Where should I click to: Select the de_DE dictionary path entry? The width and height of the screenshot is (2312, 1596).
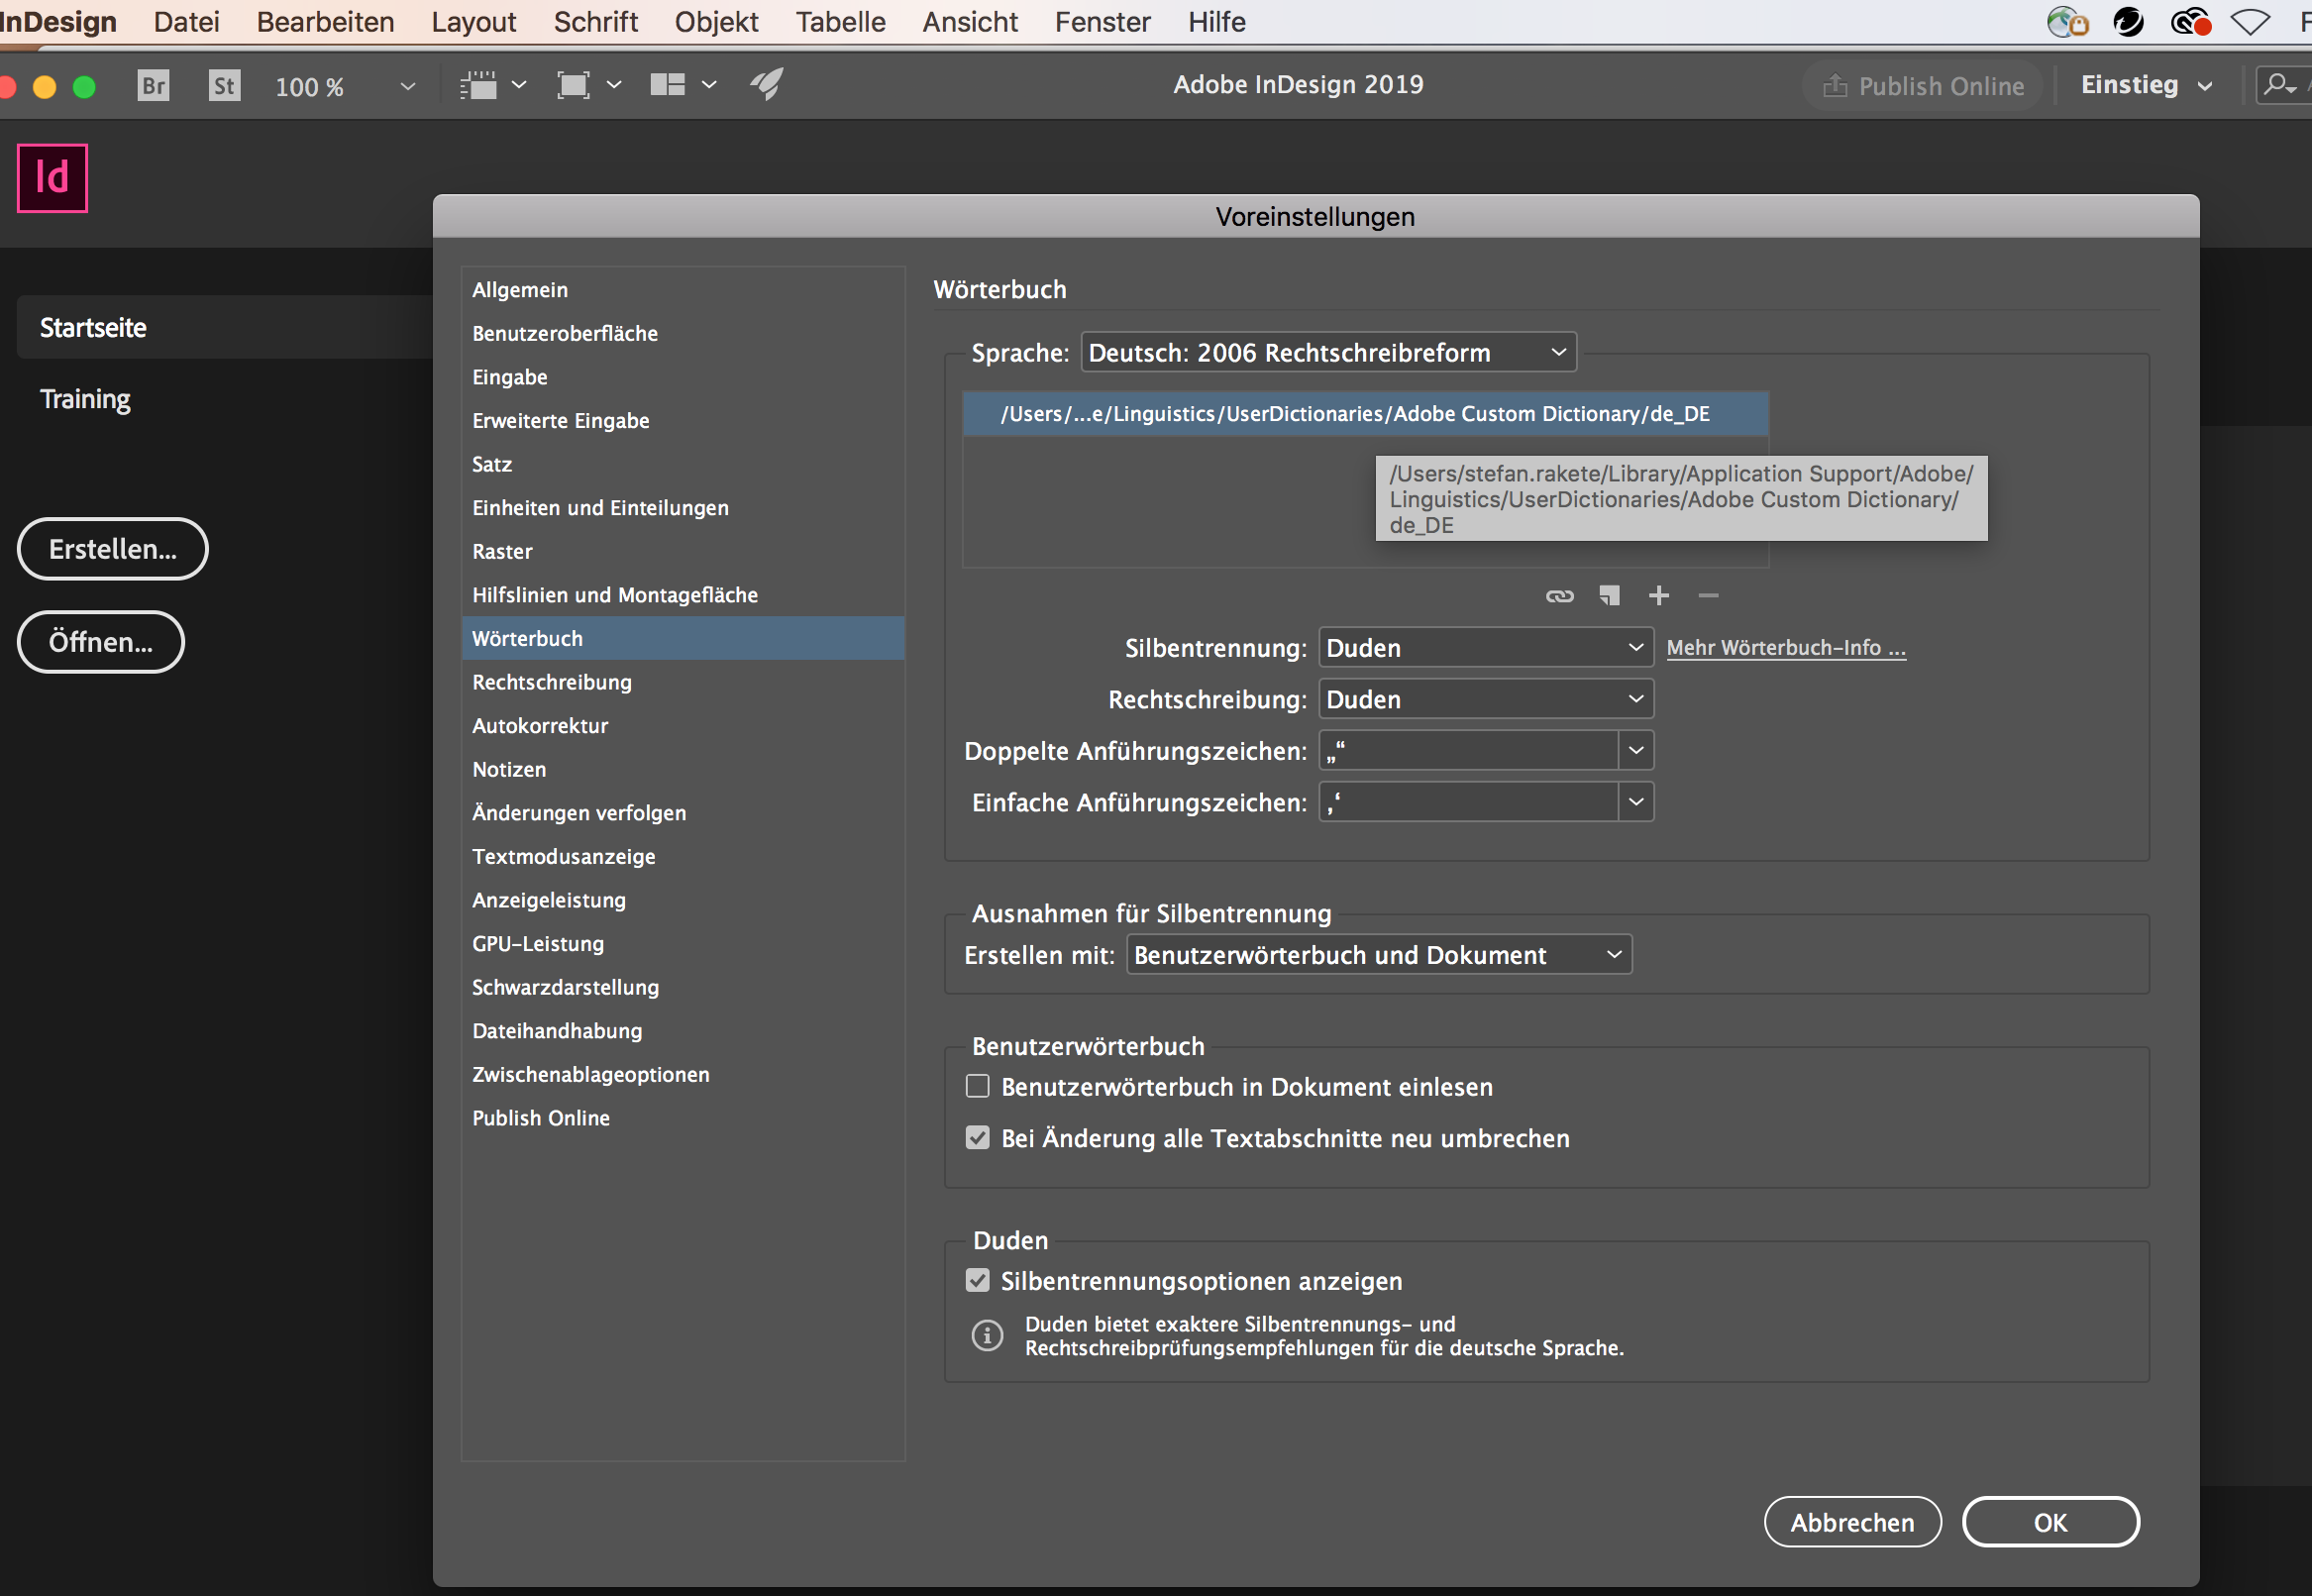1354,414
